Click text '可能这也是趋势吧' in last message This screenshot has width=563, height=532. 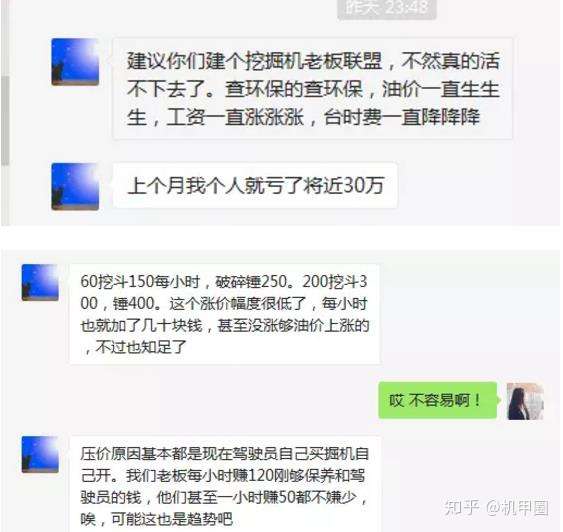point(172,519)
